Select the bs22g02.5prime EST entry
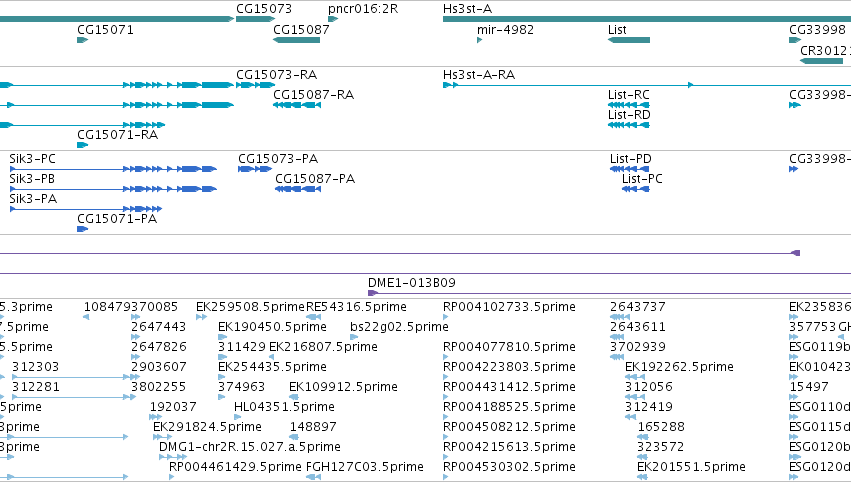 pyautogui.click(x=399, y=327)
